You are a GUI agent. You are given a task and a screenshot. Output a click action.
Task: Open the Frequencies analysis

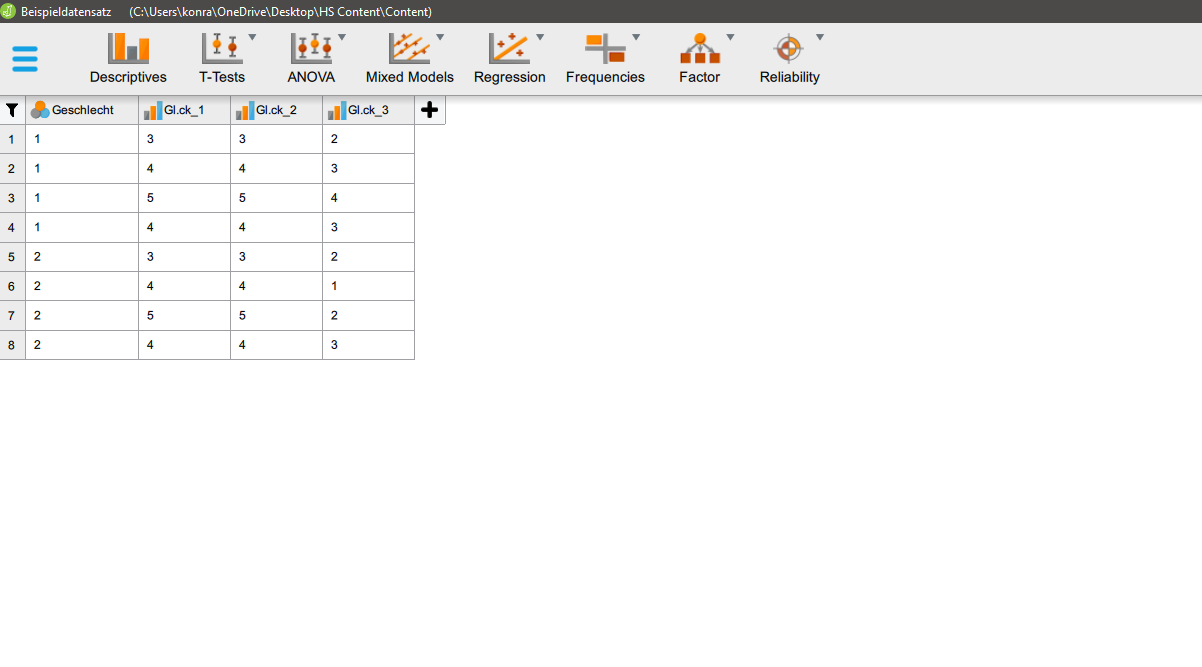[605, 57]
